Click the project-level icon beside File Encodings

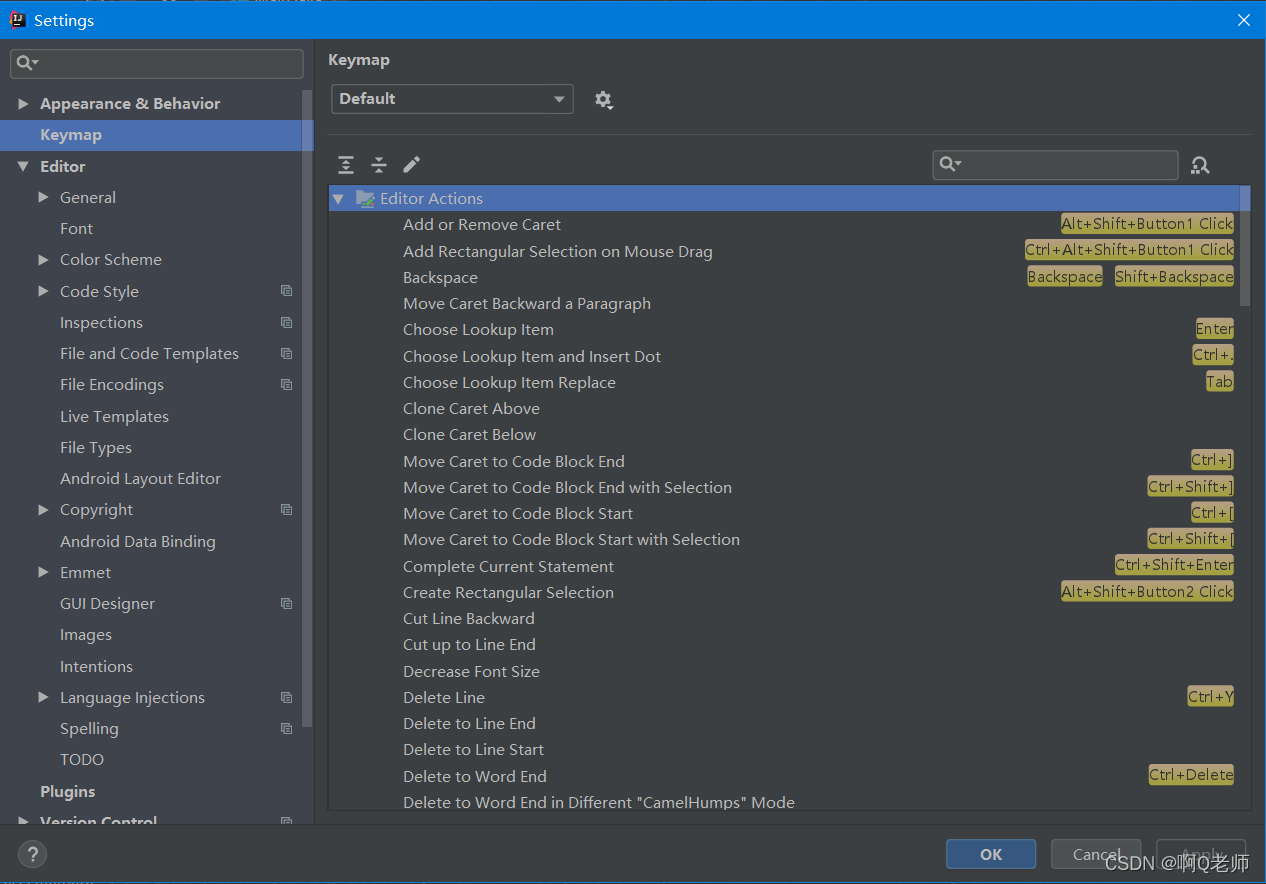(287, 384)
